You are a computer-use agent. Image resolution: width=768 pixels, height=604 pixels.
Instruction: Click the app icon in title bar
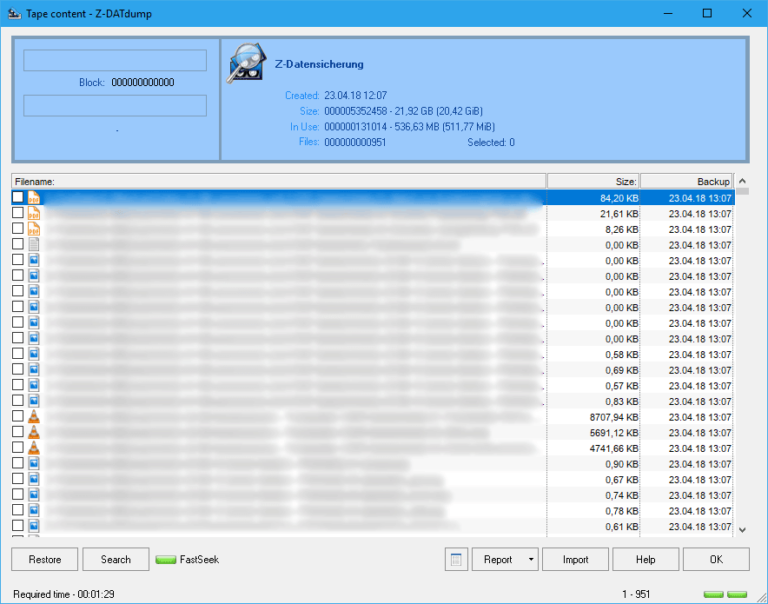point(14,13)
